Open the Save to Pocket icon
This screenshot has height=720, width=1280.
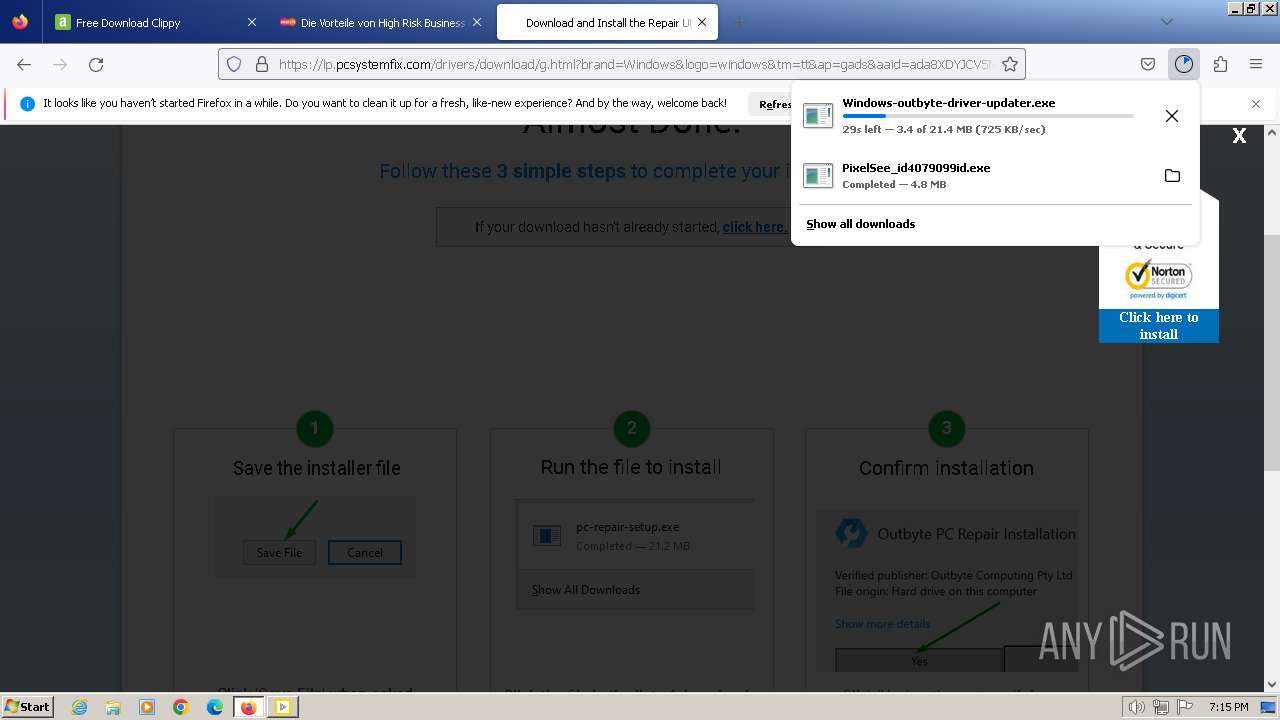pos(1148,64)
